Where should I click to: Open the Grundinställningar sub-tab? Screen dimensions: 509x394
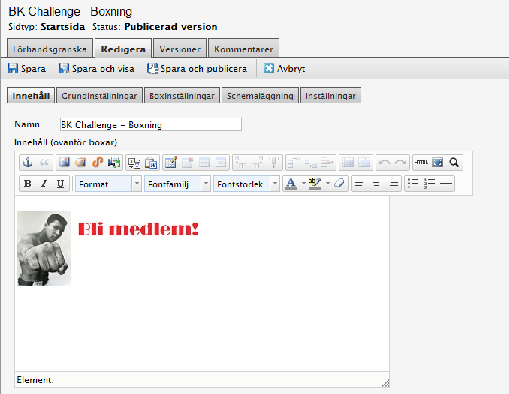pyautogui.click(x=99, y=96)
